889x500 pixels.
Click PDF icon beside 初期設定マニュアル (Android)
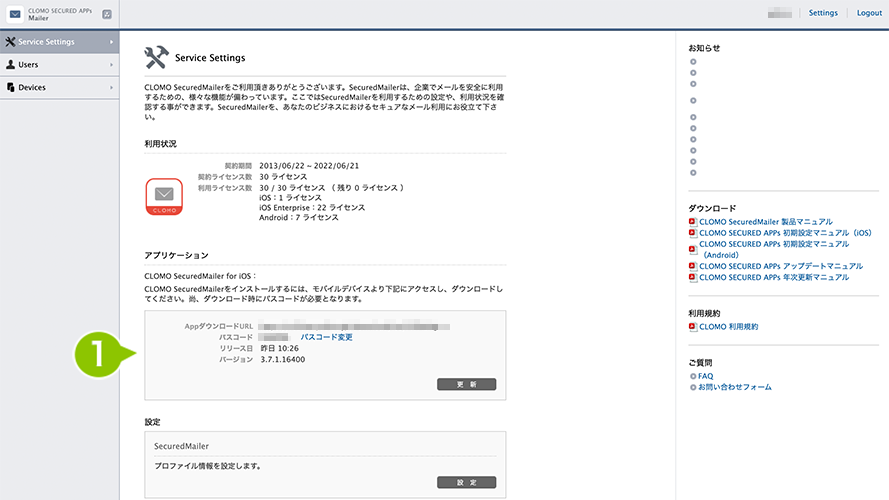point(692,249)
